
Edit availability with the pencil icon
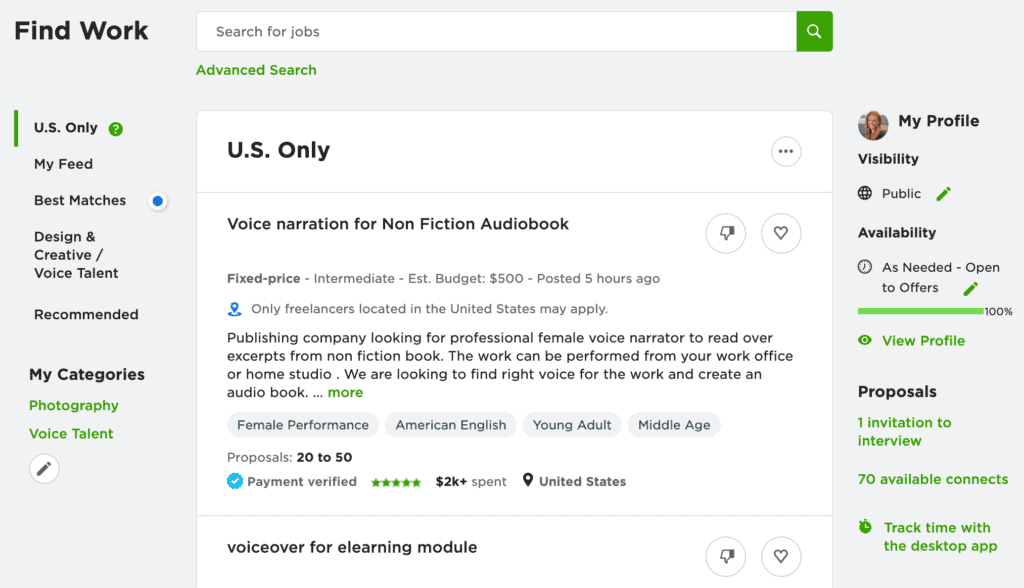pyautogui.click(x=970, y=289)
